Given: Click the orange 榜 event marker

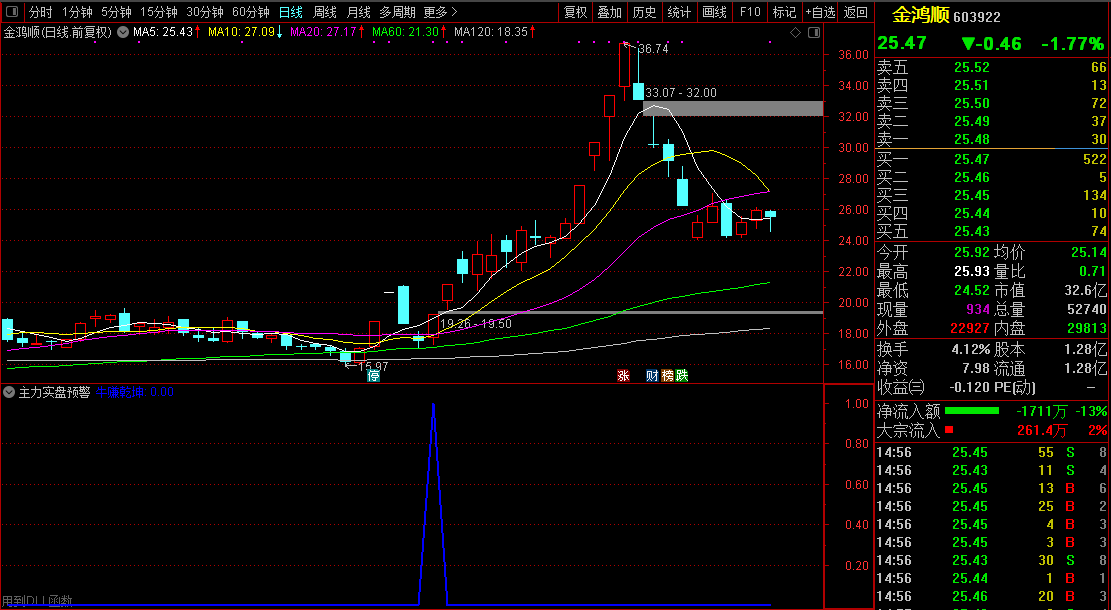Looking at the screenshot, I should (667, 376).
